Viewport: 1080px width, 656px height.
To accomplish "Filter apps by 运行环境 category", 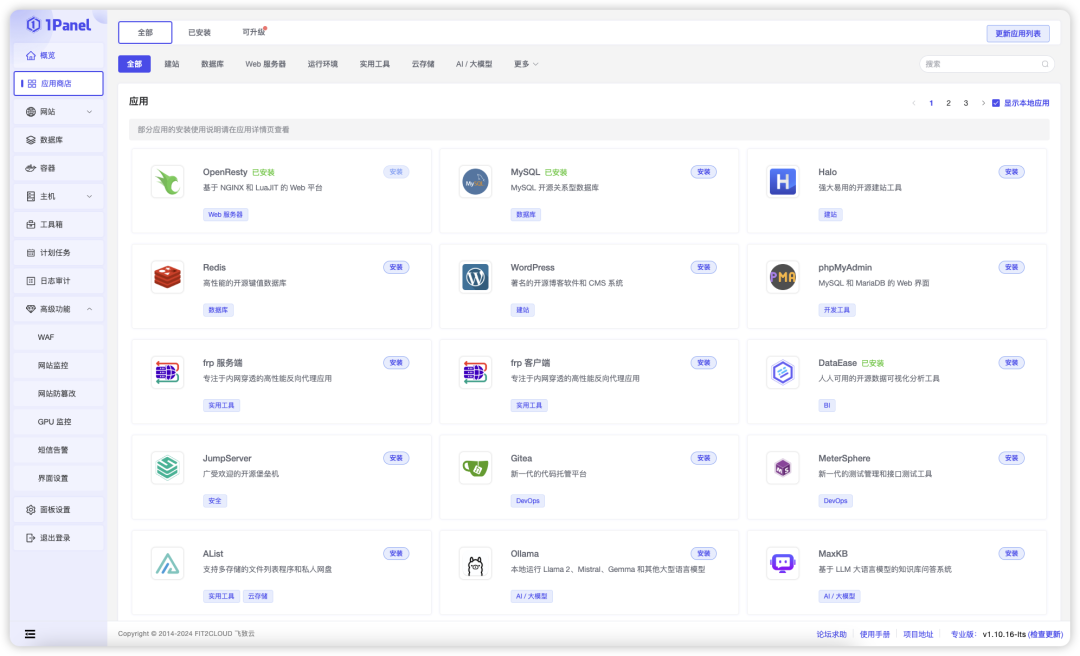I will pos(322,64).
